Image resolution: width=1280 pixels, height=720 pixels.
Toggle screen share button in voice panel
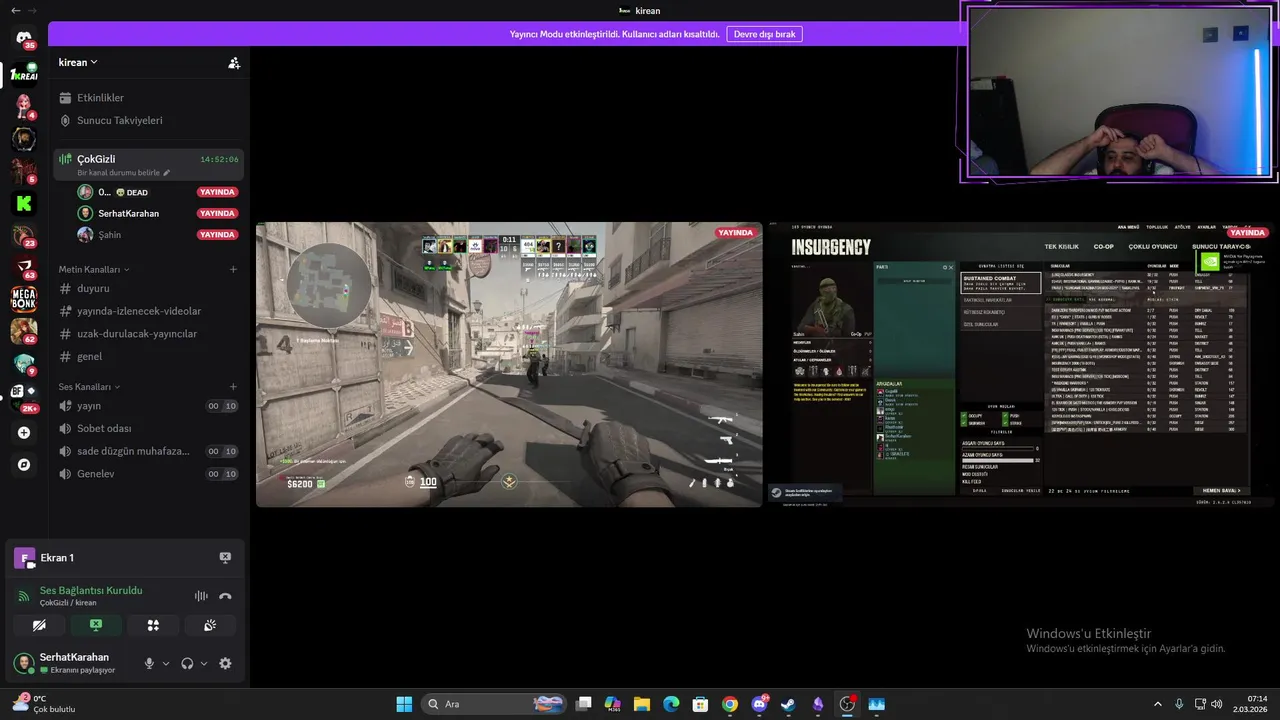tap(96, 625)
